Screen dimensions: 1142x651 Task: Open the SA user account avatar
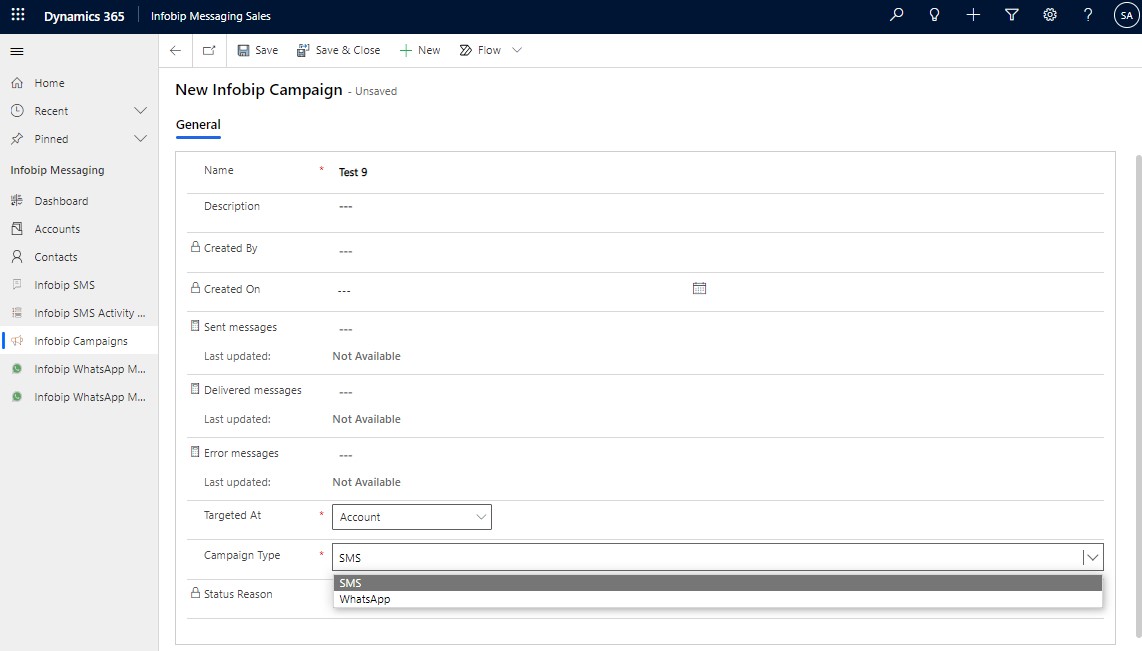[x=1126, y=15]
